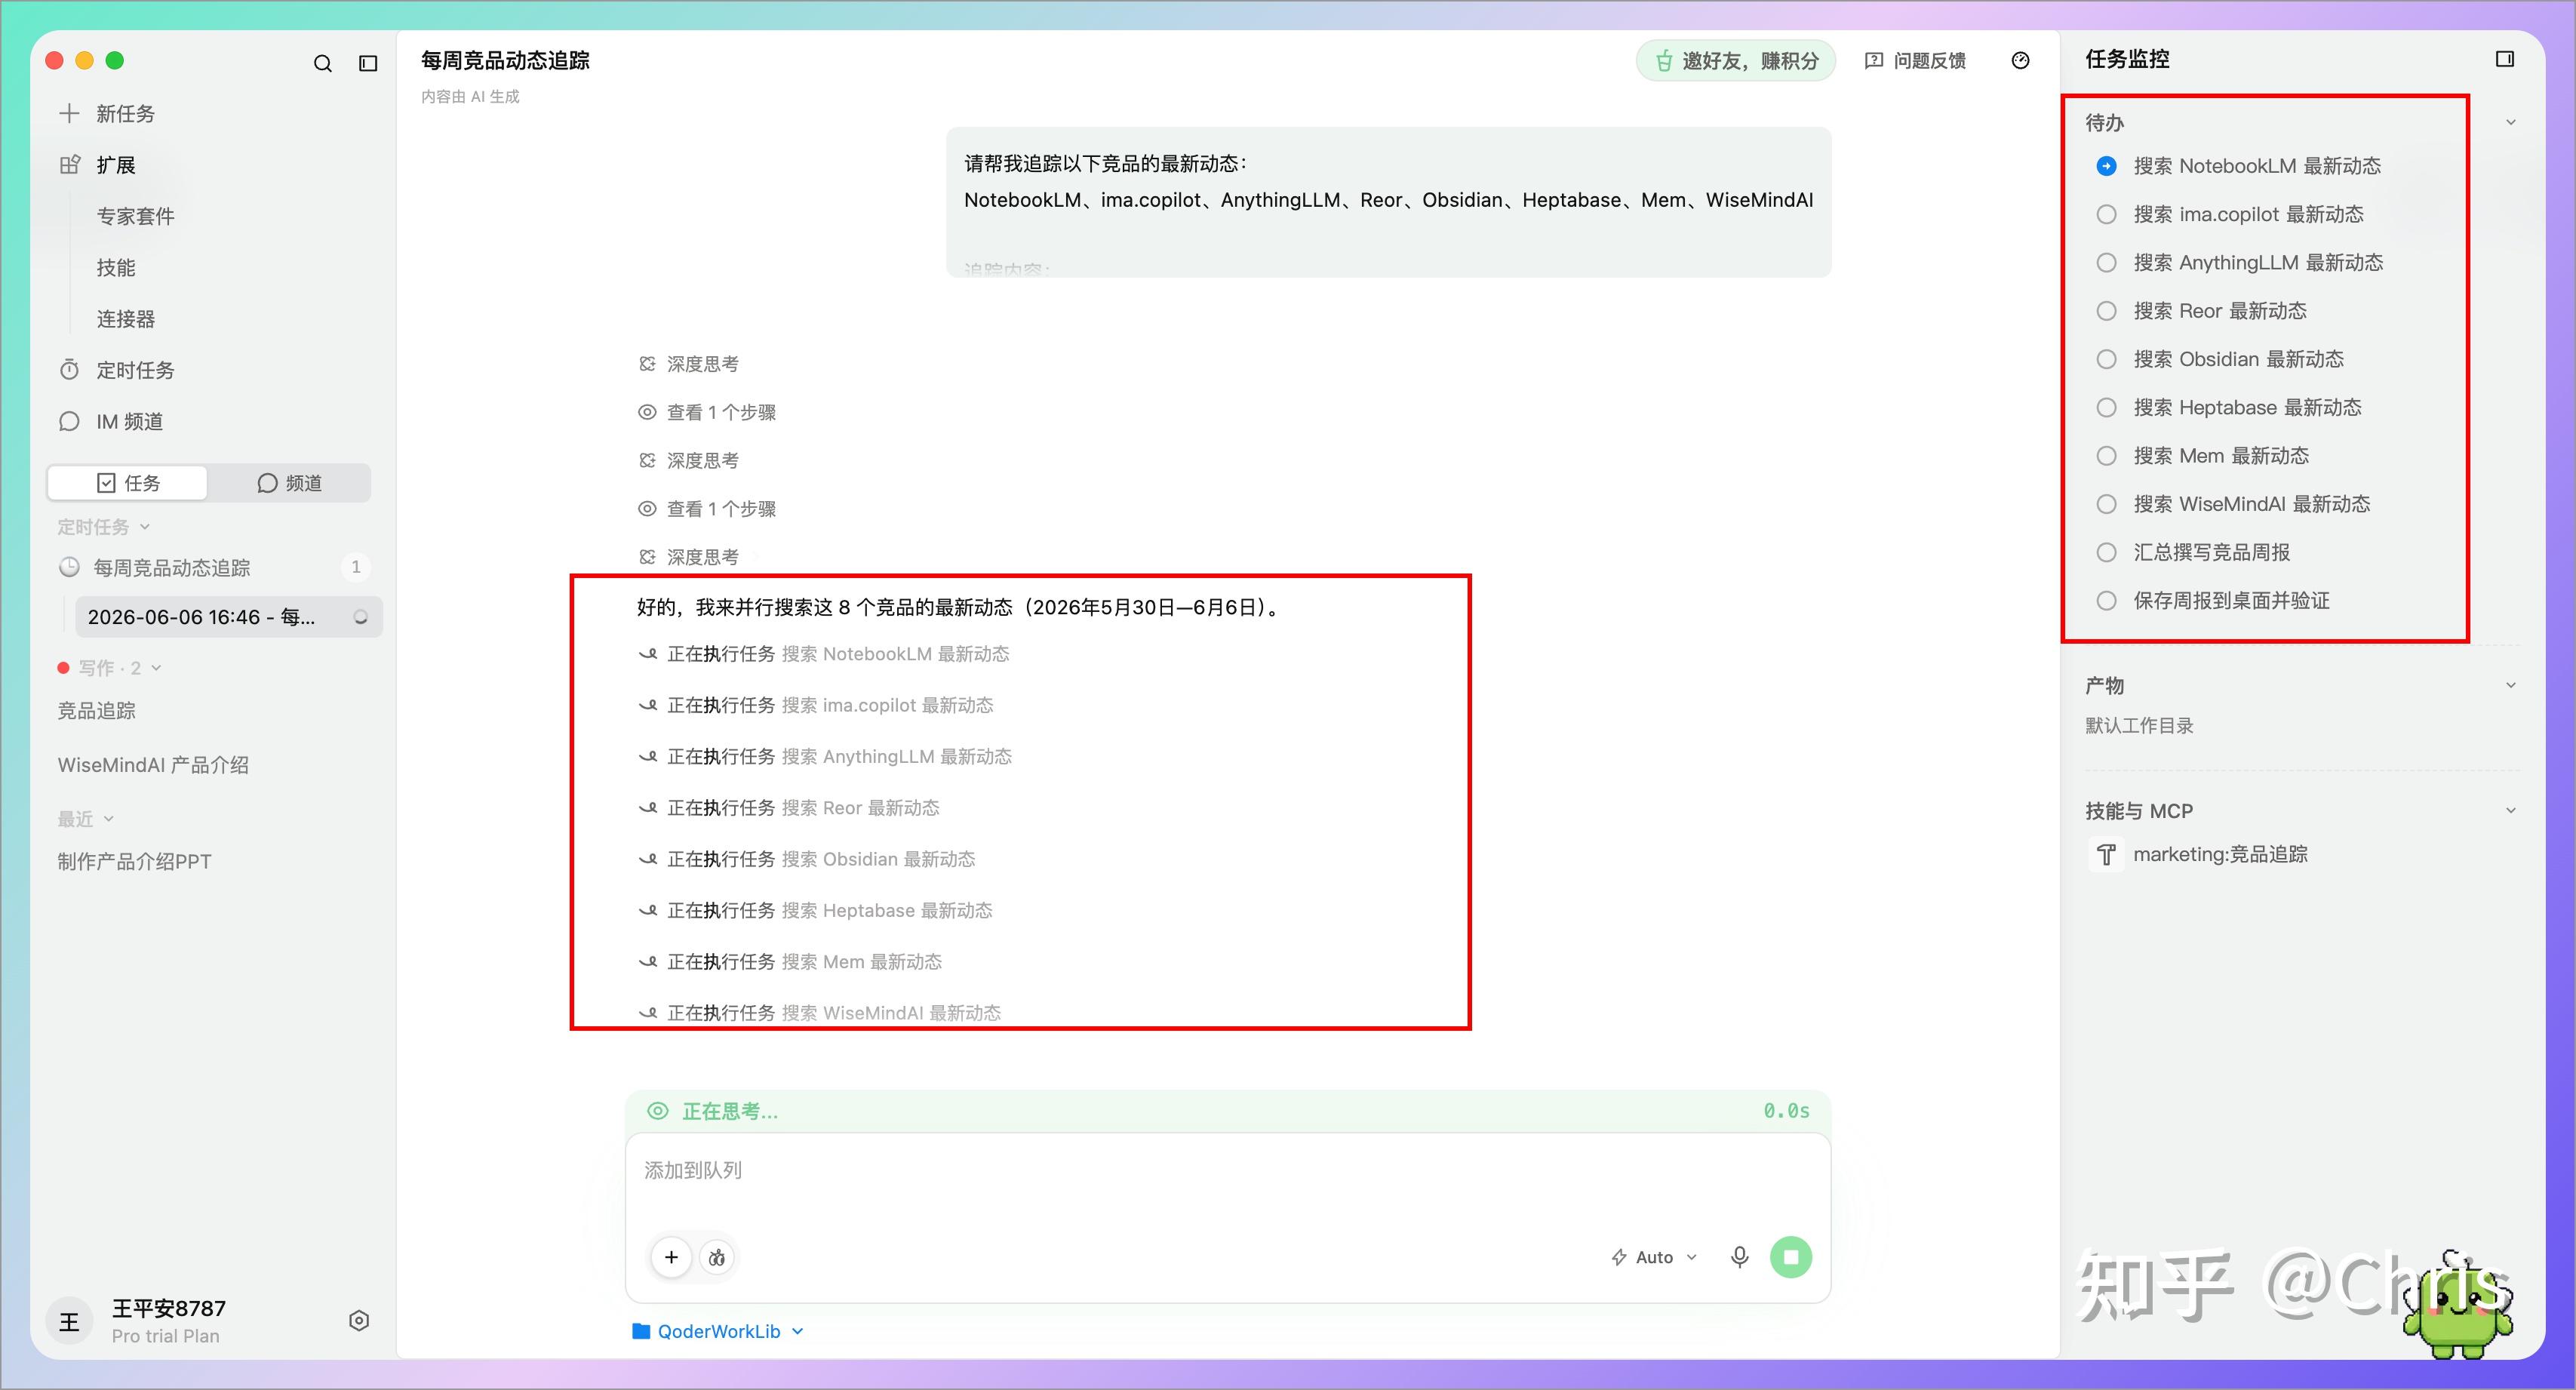Open running subtask 搜索 NotebookLM 最新动态

pos(824,654)
